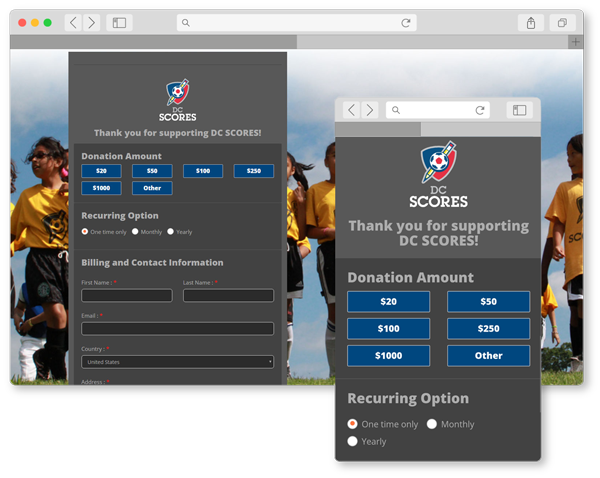This screenshot has width=600, height=478.
Task: Select One time only in the large form
Action: (x=85, y=232)
